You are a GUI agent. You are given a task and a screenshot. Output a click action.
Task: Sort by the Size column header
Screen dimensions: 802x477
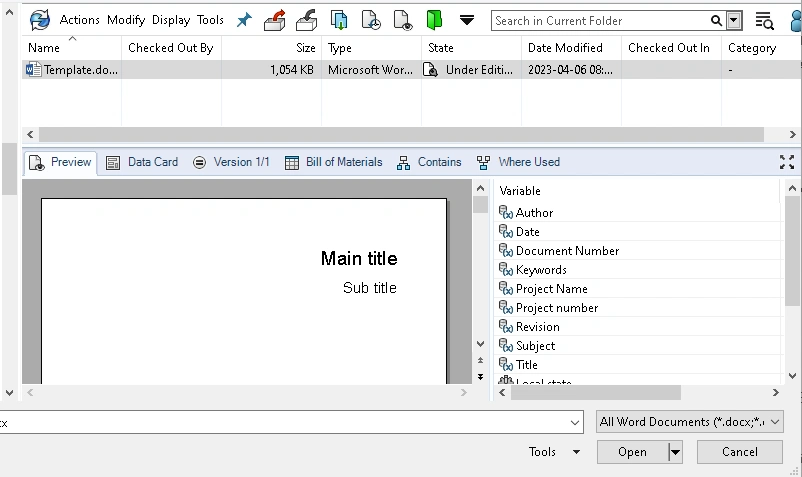coord(271,48)
